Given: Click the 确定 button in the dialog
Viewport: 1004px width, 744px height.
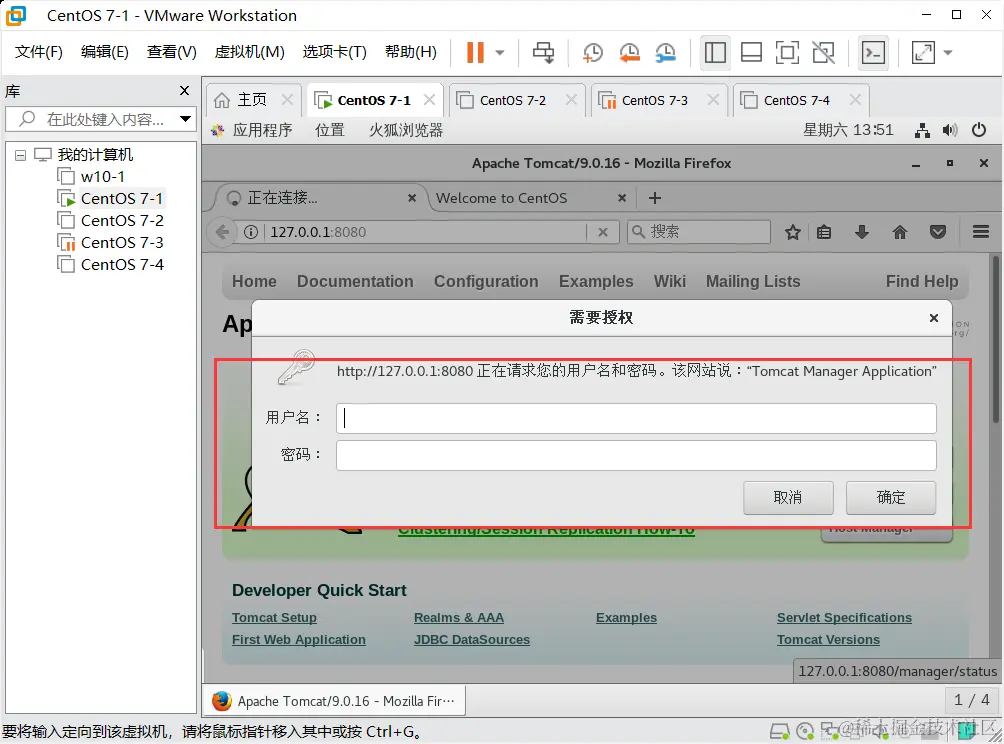Looking at the screenshot, I should pos(891,497).
